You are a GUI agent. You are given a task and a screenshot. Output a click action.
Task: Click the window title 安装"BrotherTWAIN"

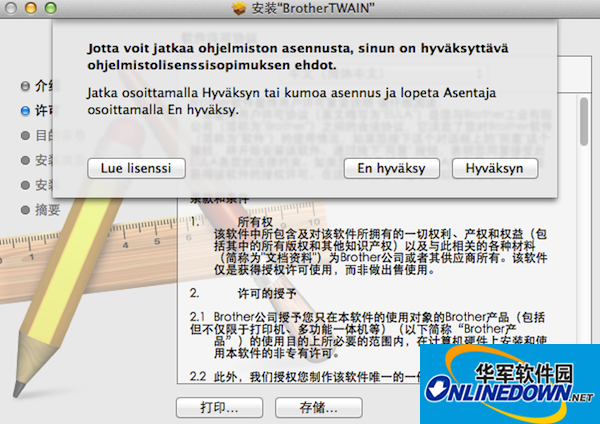(x=313, y=8)
